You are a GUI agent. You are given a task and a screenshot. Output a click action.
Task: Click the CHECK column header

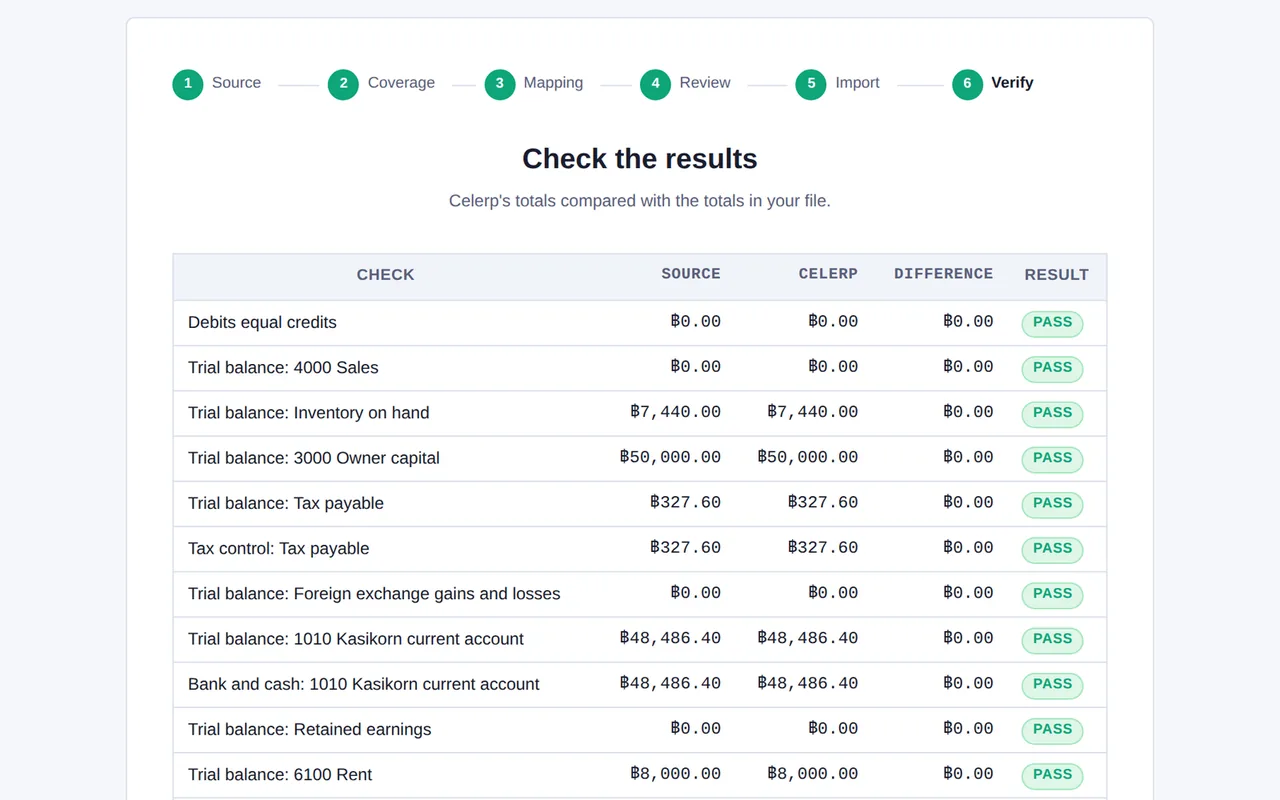pos(385,275)
